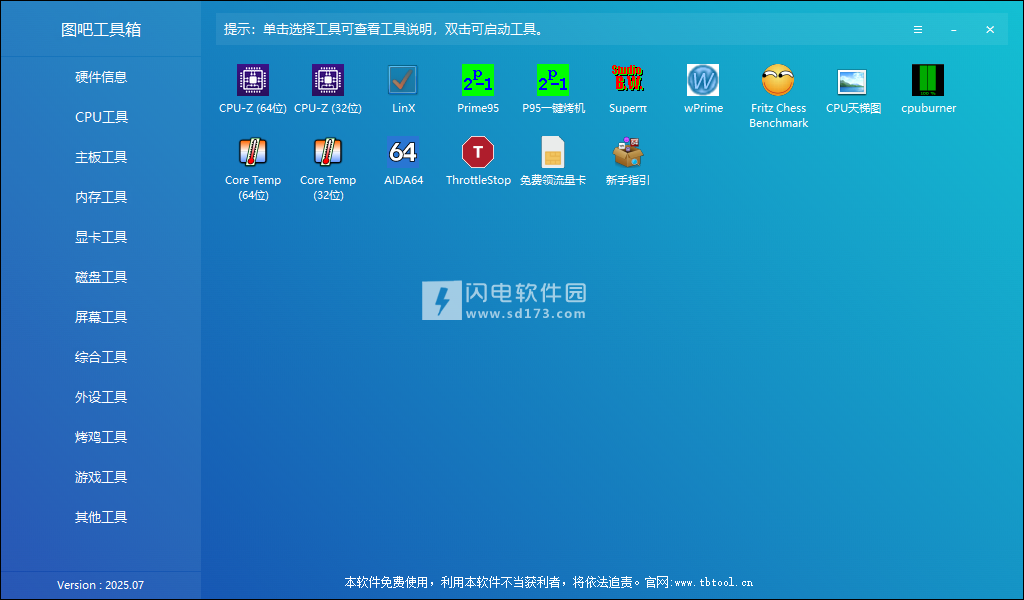Open the CPU天梯图 picture icon

pos(853,80)
